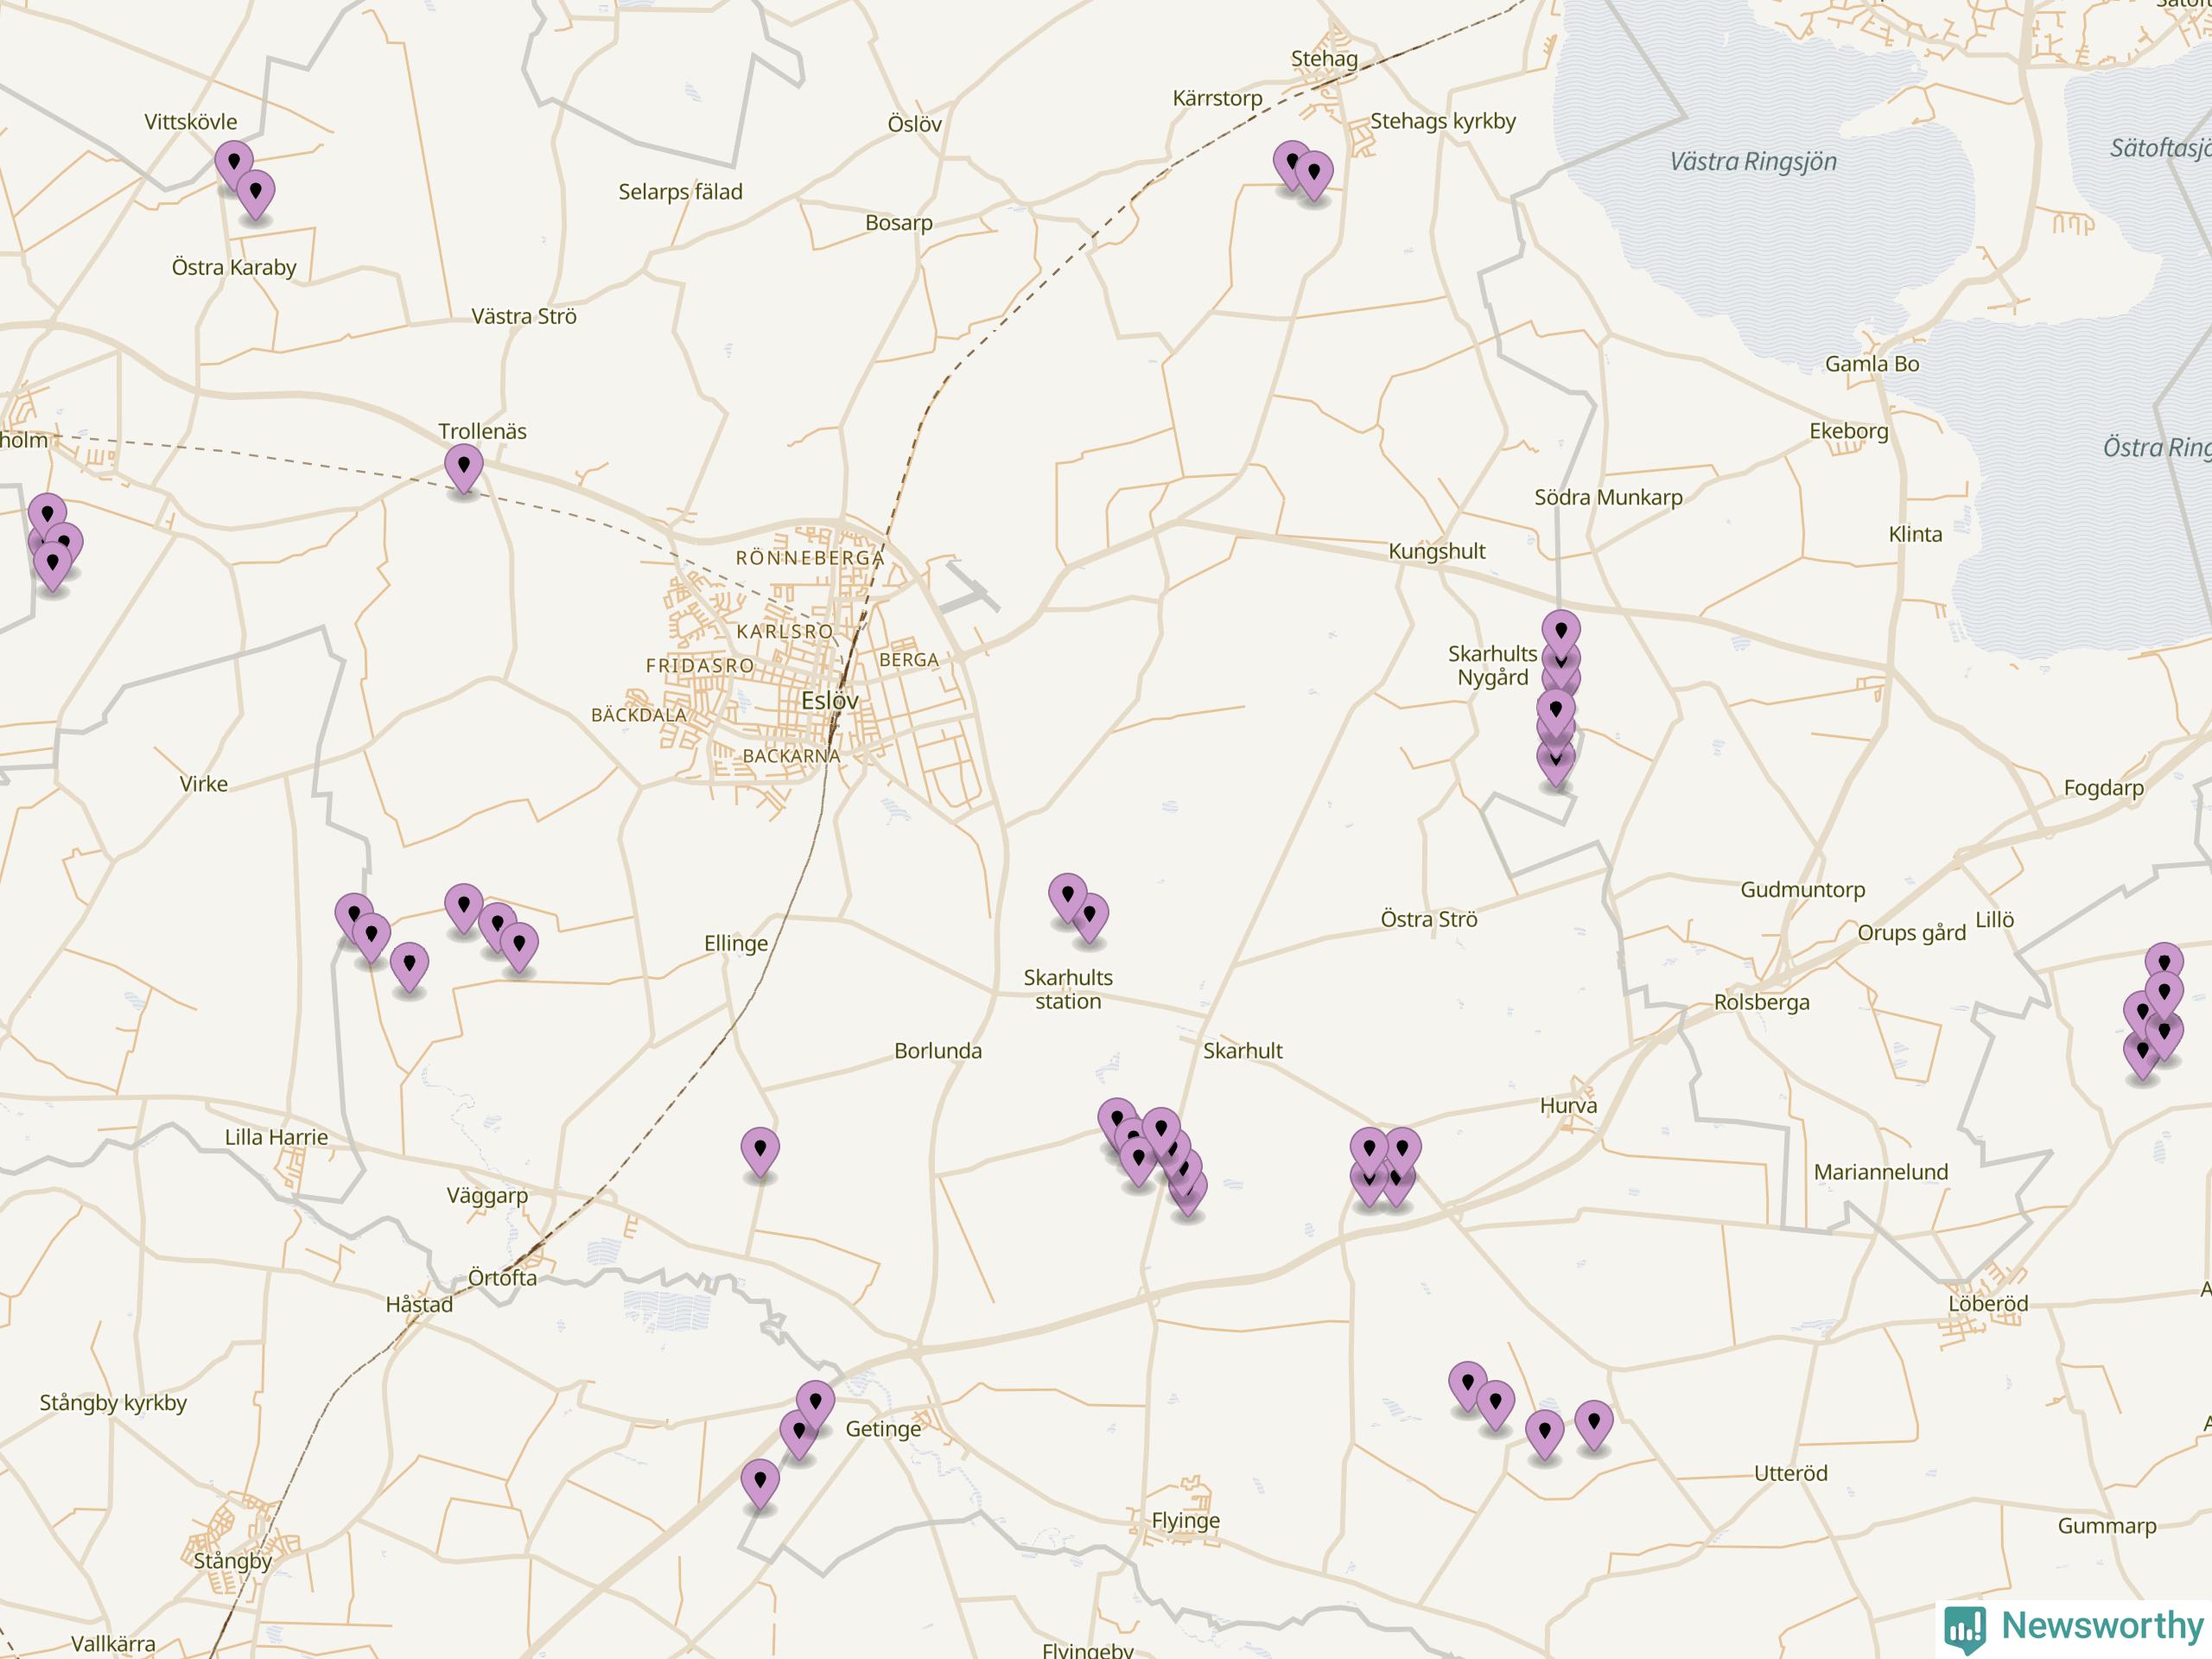Select the Stångby kyrkby label
This screenshot has width=2212, height=1659.
[113, 1404]
